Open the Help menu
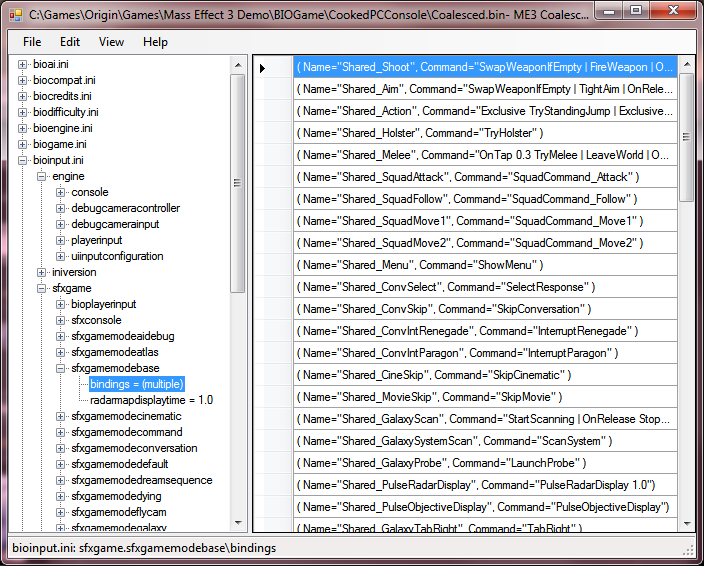This screenshot has height=566, width=704. click(155, 42)
